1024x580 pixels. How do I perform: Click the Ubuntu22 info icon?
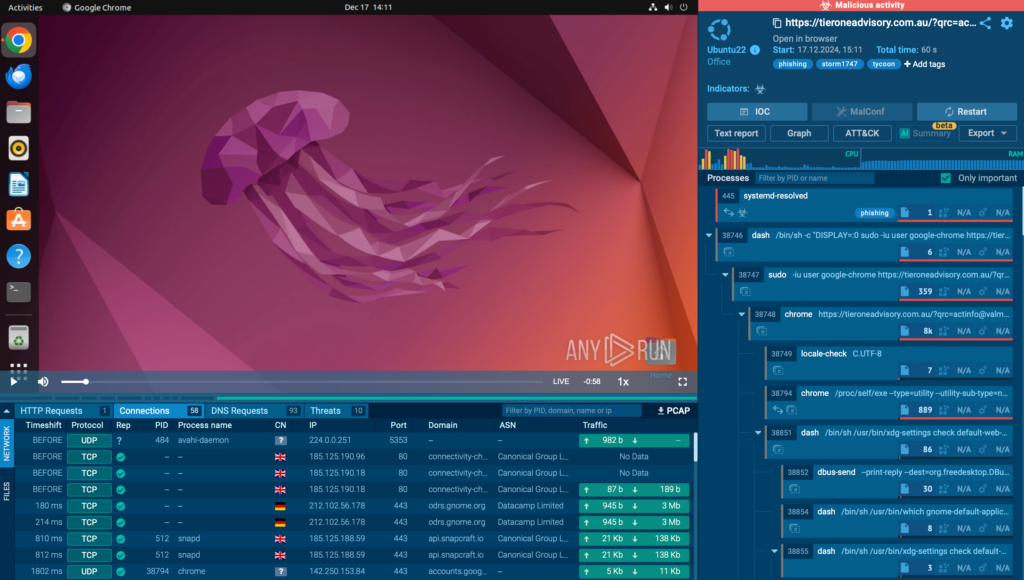755,50
